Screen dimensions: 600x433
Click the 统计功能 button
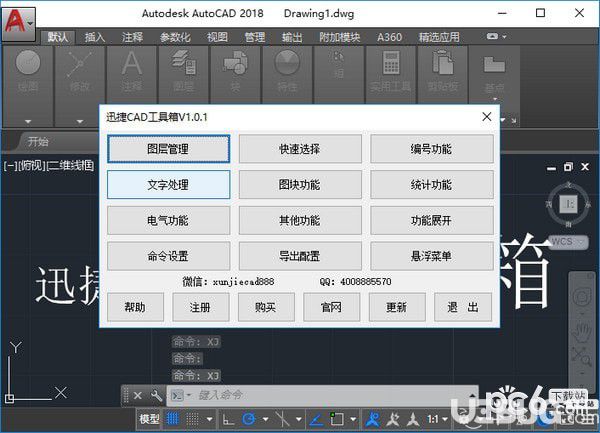point(432,185)
